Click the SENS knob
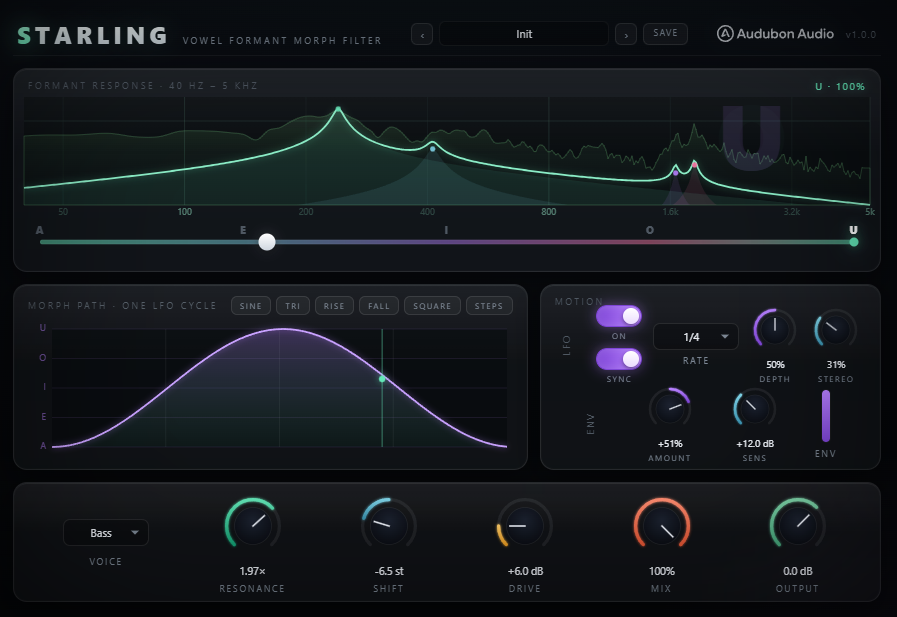The image size is (897, 617). click(754, 408)
